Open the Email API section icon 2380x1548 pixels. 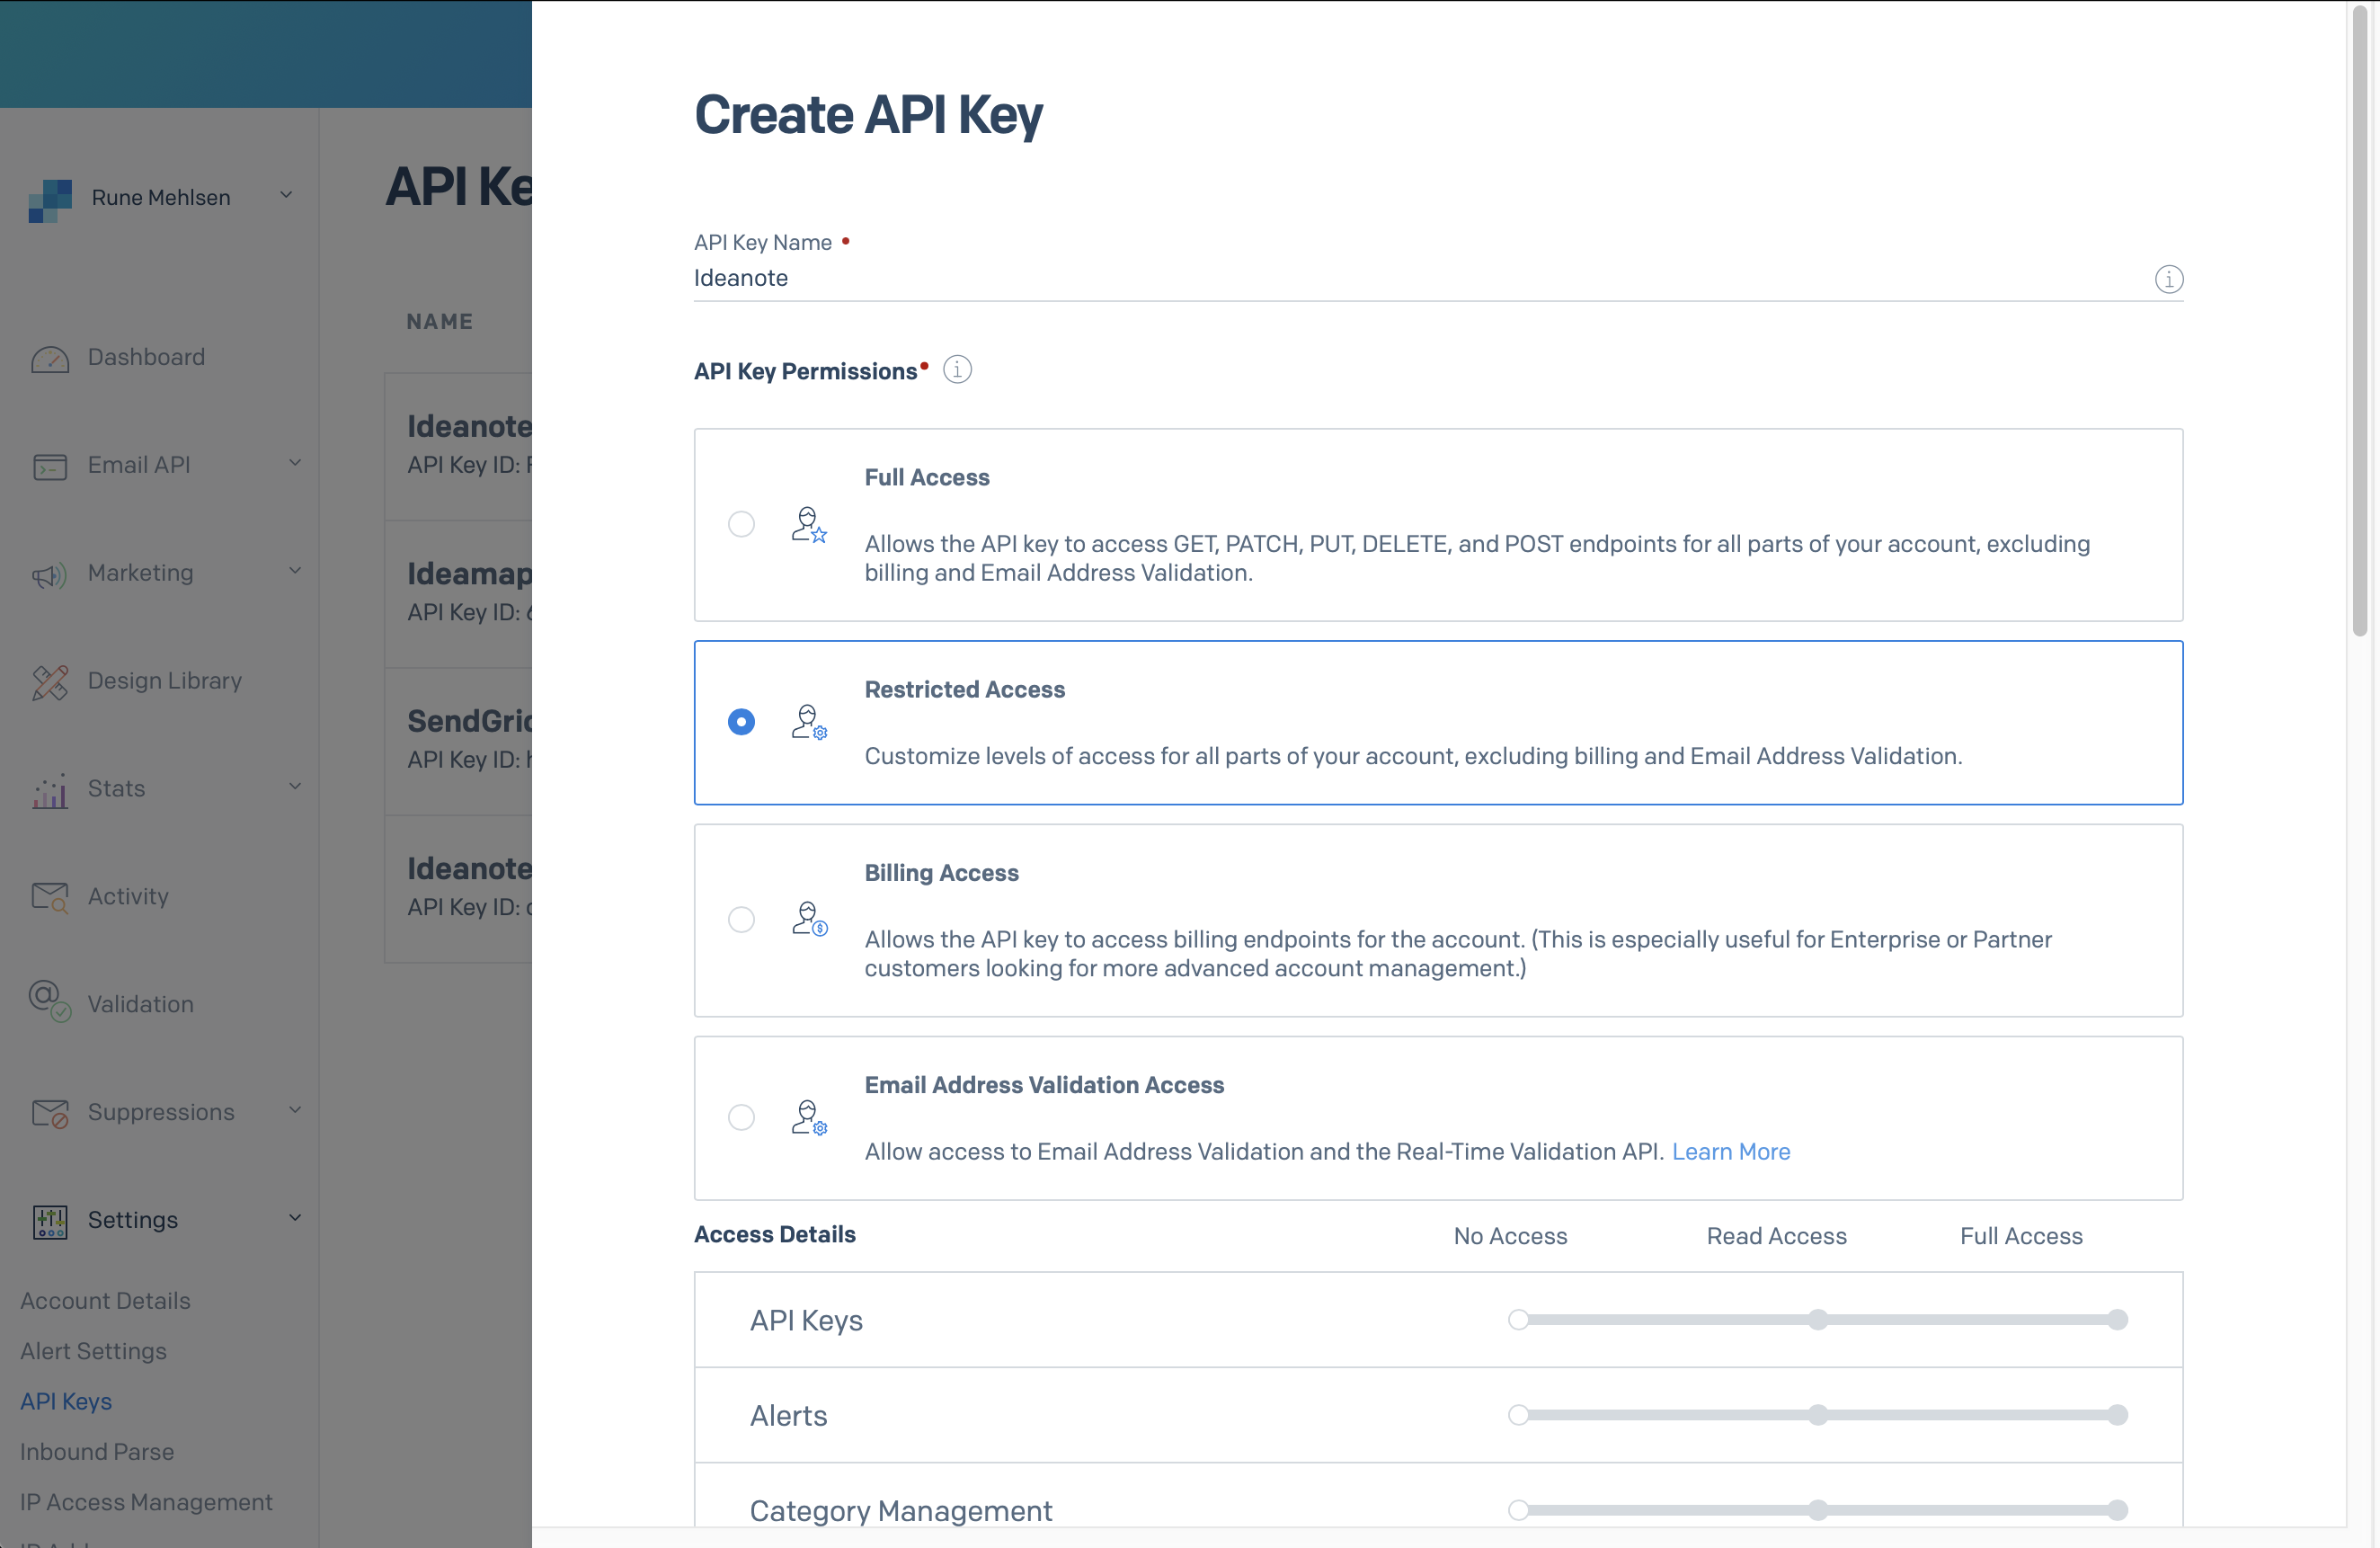[x=49, y=466]
